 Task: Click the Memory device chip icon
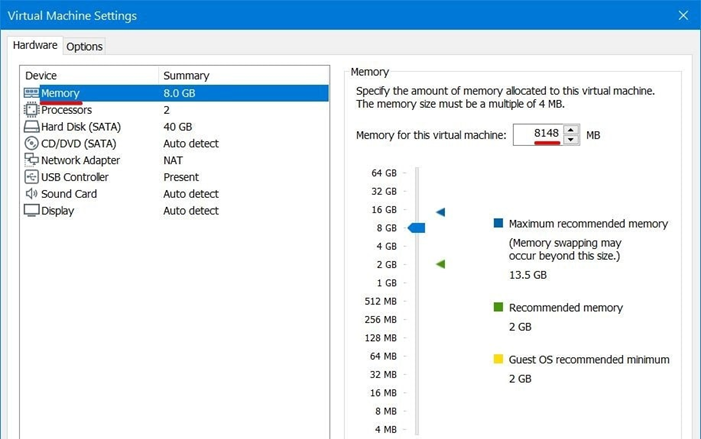(x=31, y=93)
